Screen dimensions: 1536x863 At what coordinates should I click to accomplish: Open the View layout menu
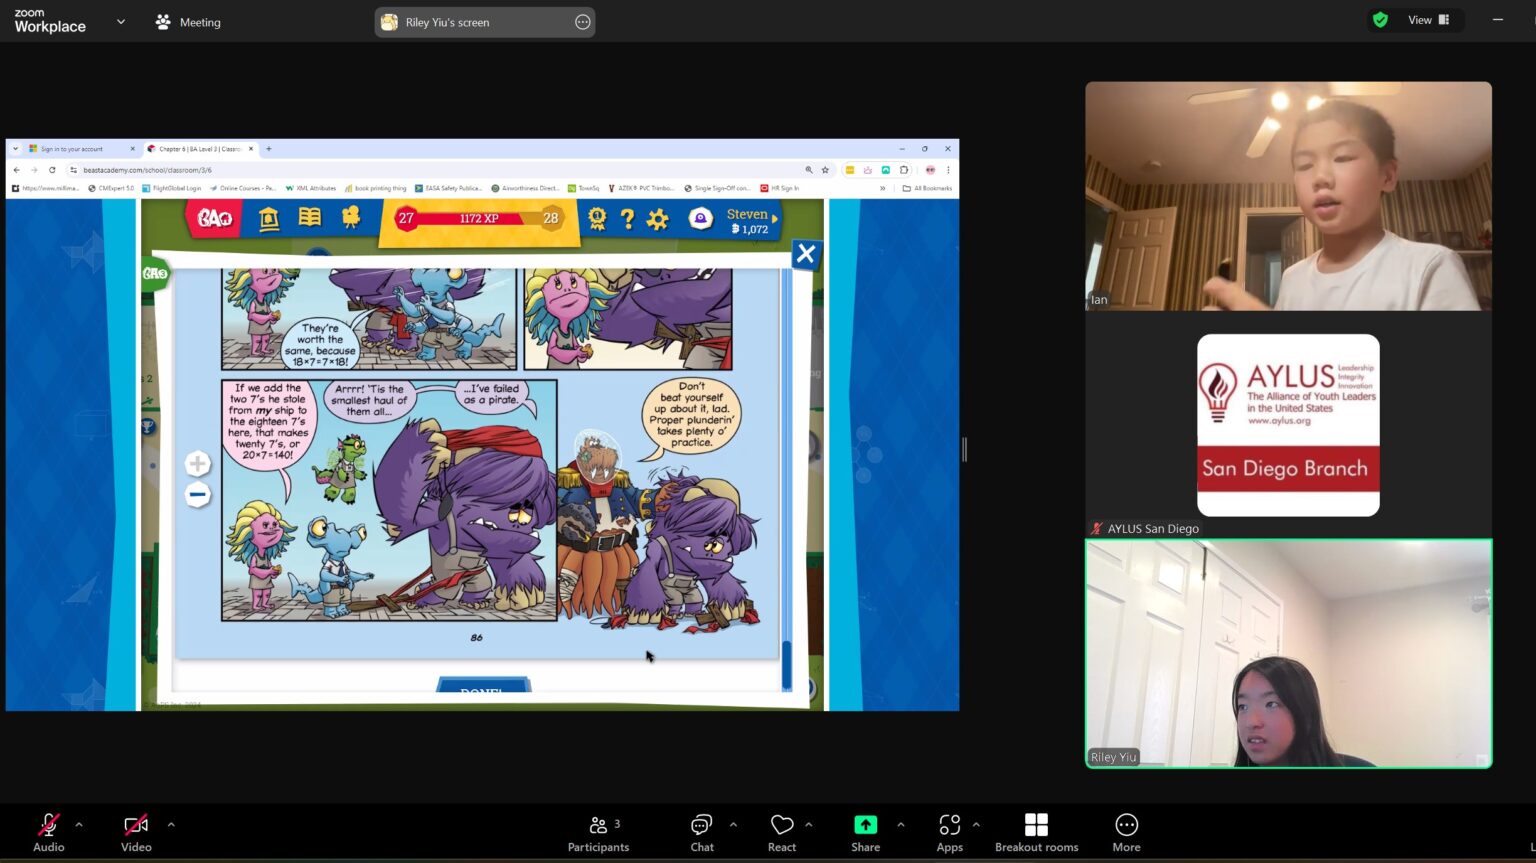pyautogui.click(x=1428, y=20)
